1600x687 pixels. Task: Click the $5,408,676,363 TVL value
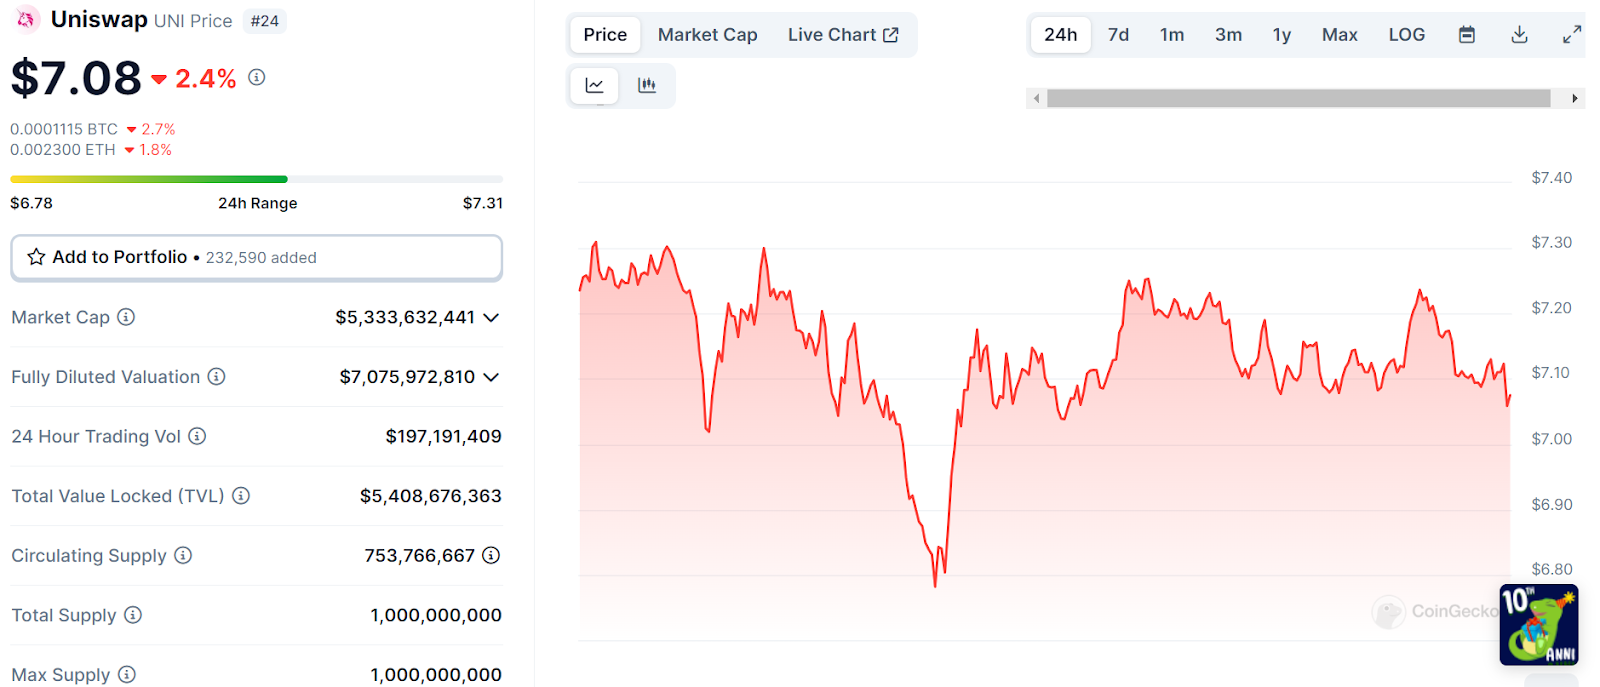click(x=431, y=496)
